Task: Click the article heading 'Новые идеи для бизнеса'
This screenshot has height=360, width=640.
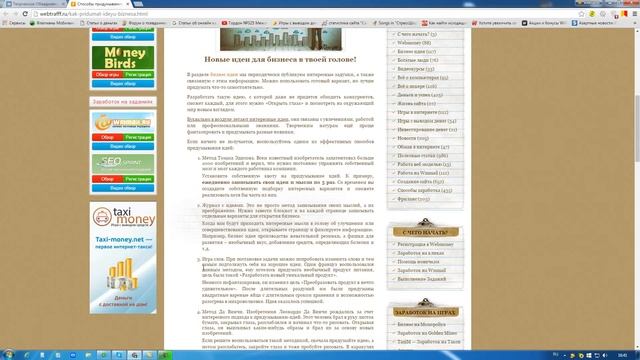Action: click(280, 60)
